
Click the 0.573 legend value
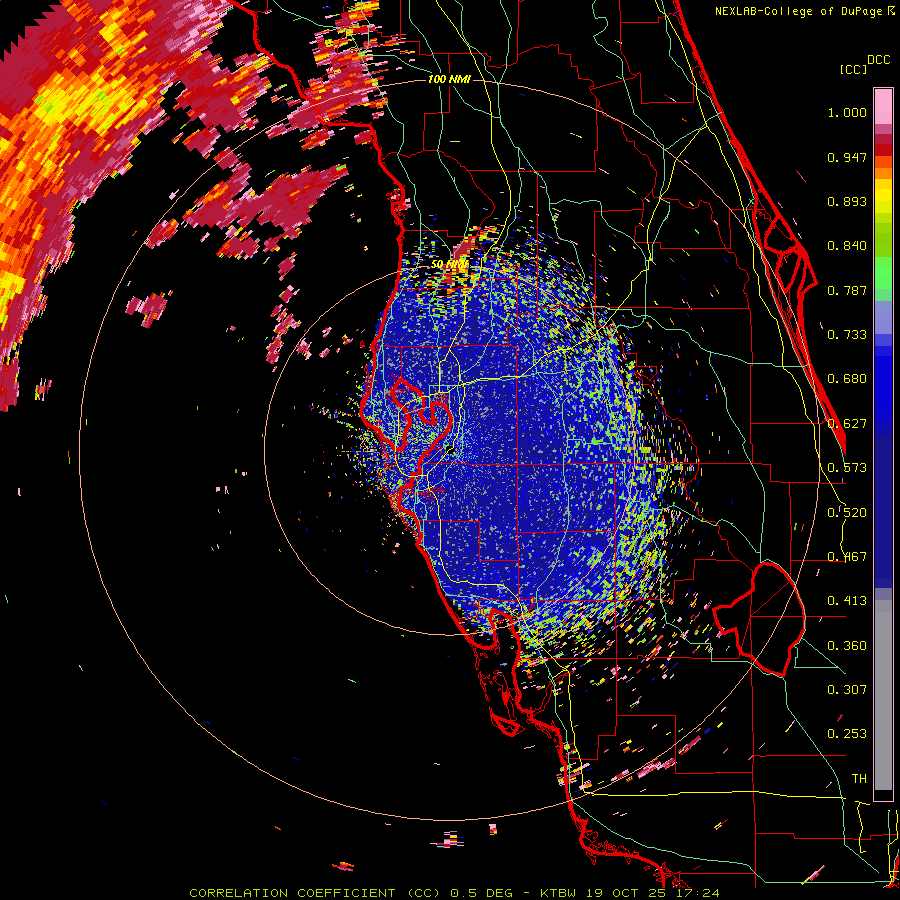847,468
